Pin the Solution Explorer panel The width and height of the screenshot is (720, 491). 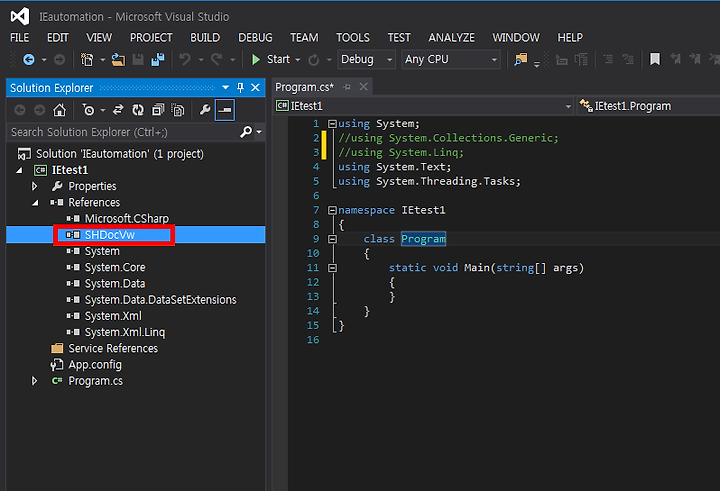tap(240, 88)
